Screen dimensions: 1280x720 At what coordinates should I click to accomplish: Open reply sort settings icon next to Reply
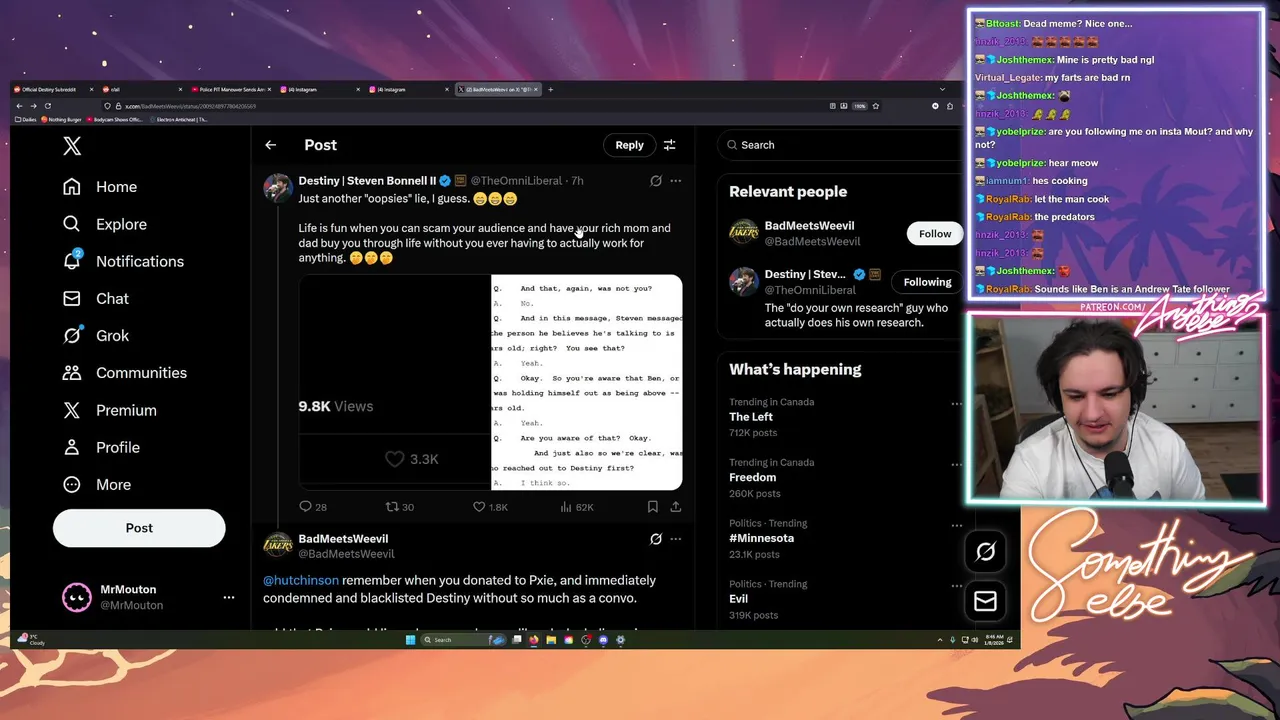(x=669, y=145)
